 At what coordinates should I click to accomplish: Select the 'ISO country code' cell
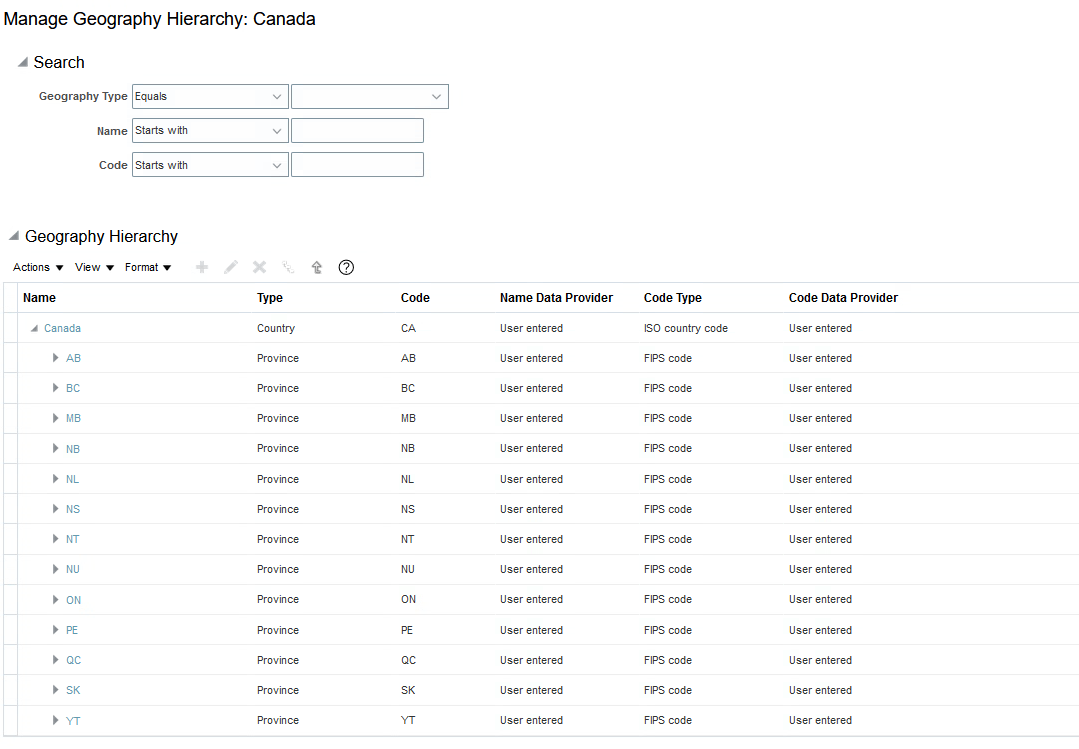click(x=685, y=328)
